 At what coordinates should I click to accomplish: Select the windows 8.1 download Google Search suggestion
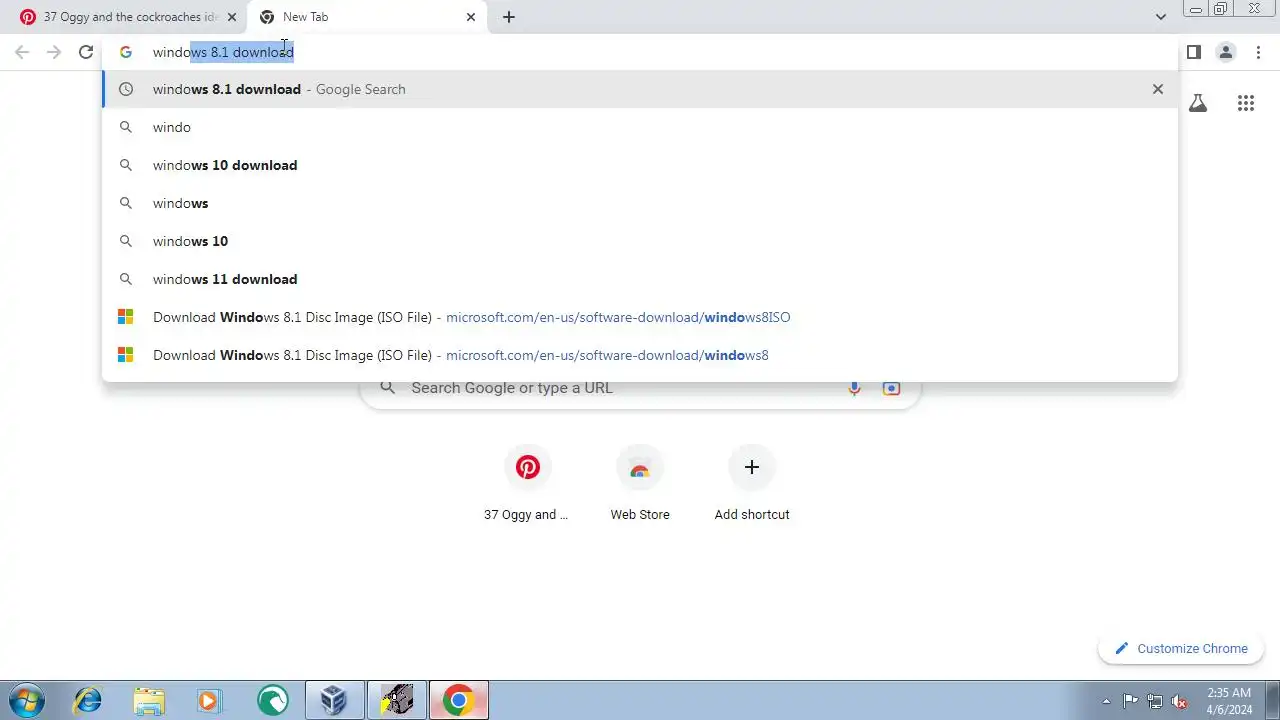(640, 89)
